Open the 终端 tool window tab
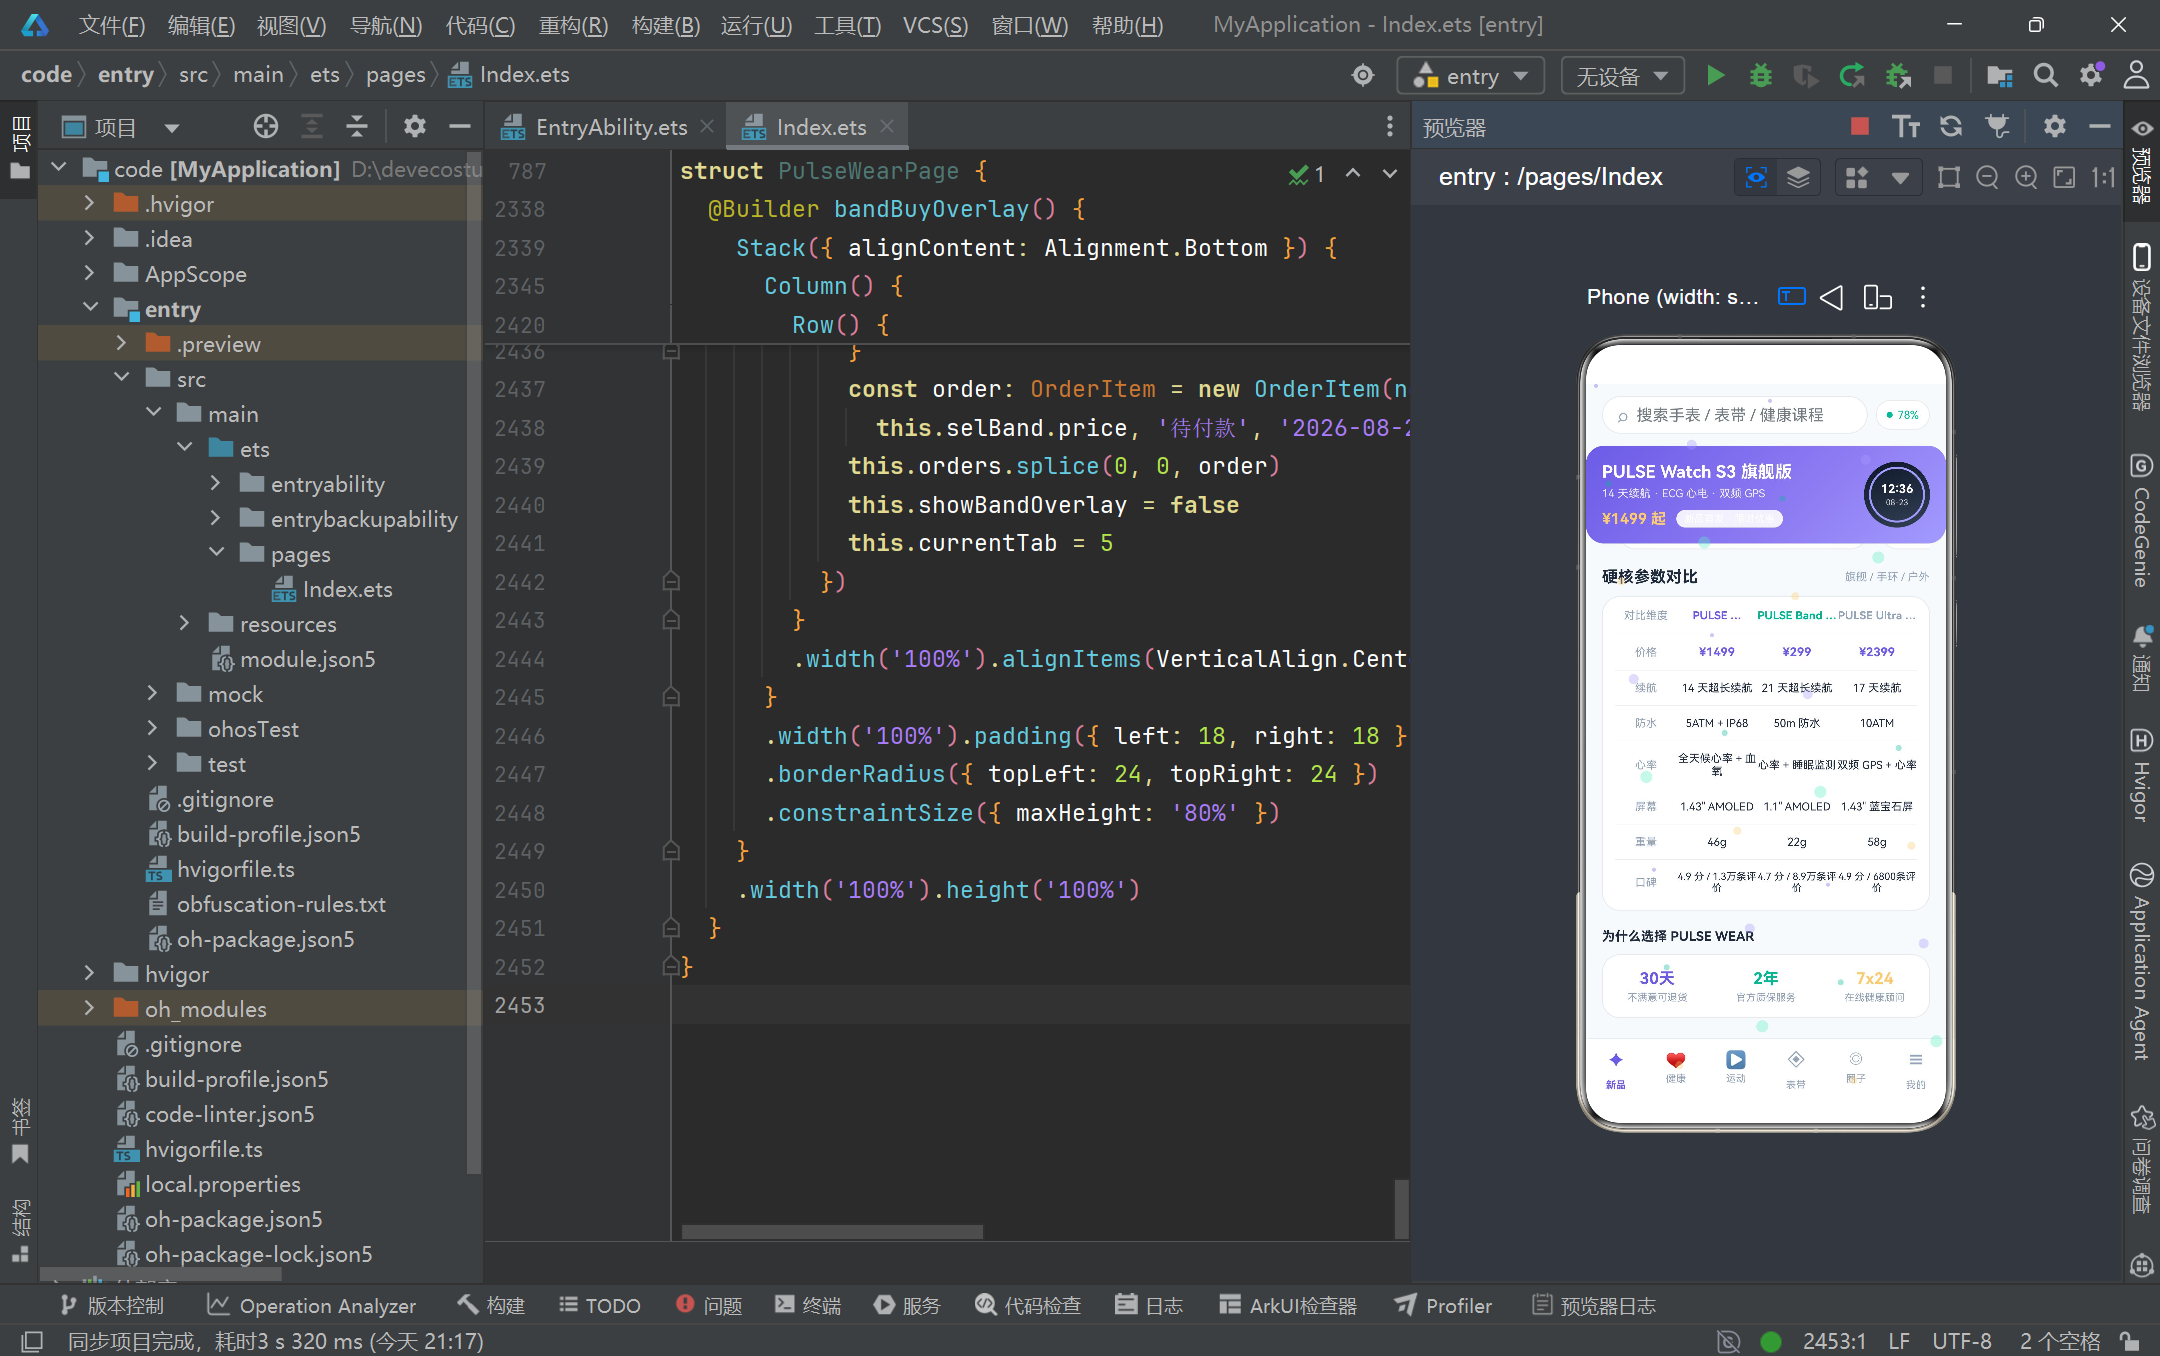 tap(808, 1305)
